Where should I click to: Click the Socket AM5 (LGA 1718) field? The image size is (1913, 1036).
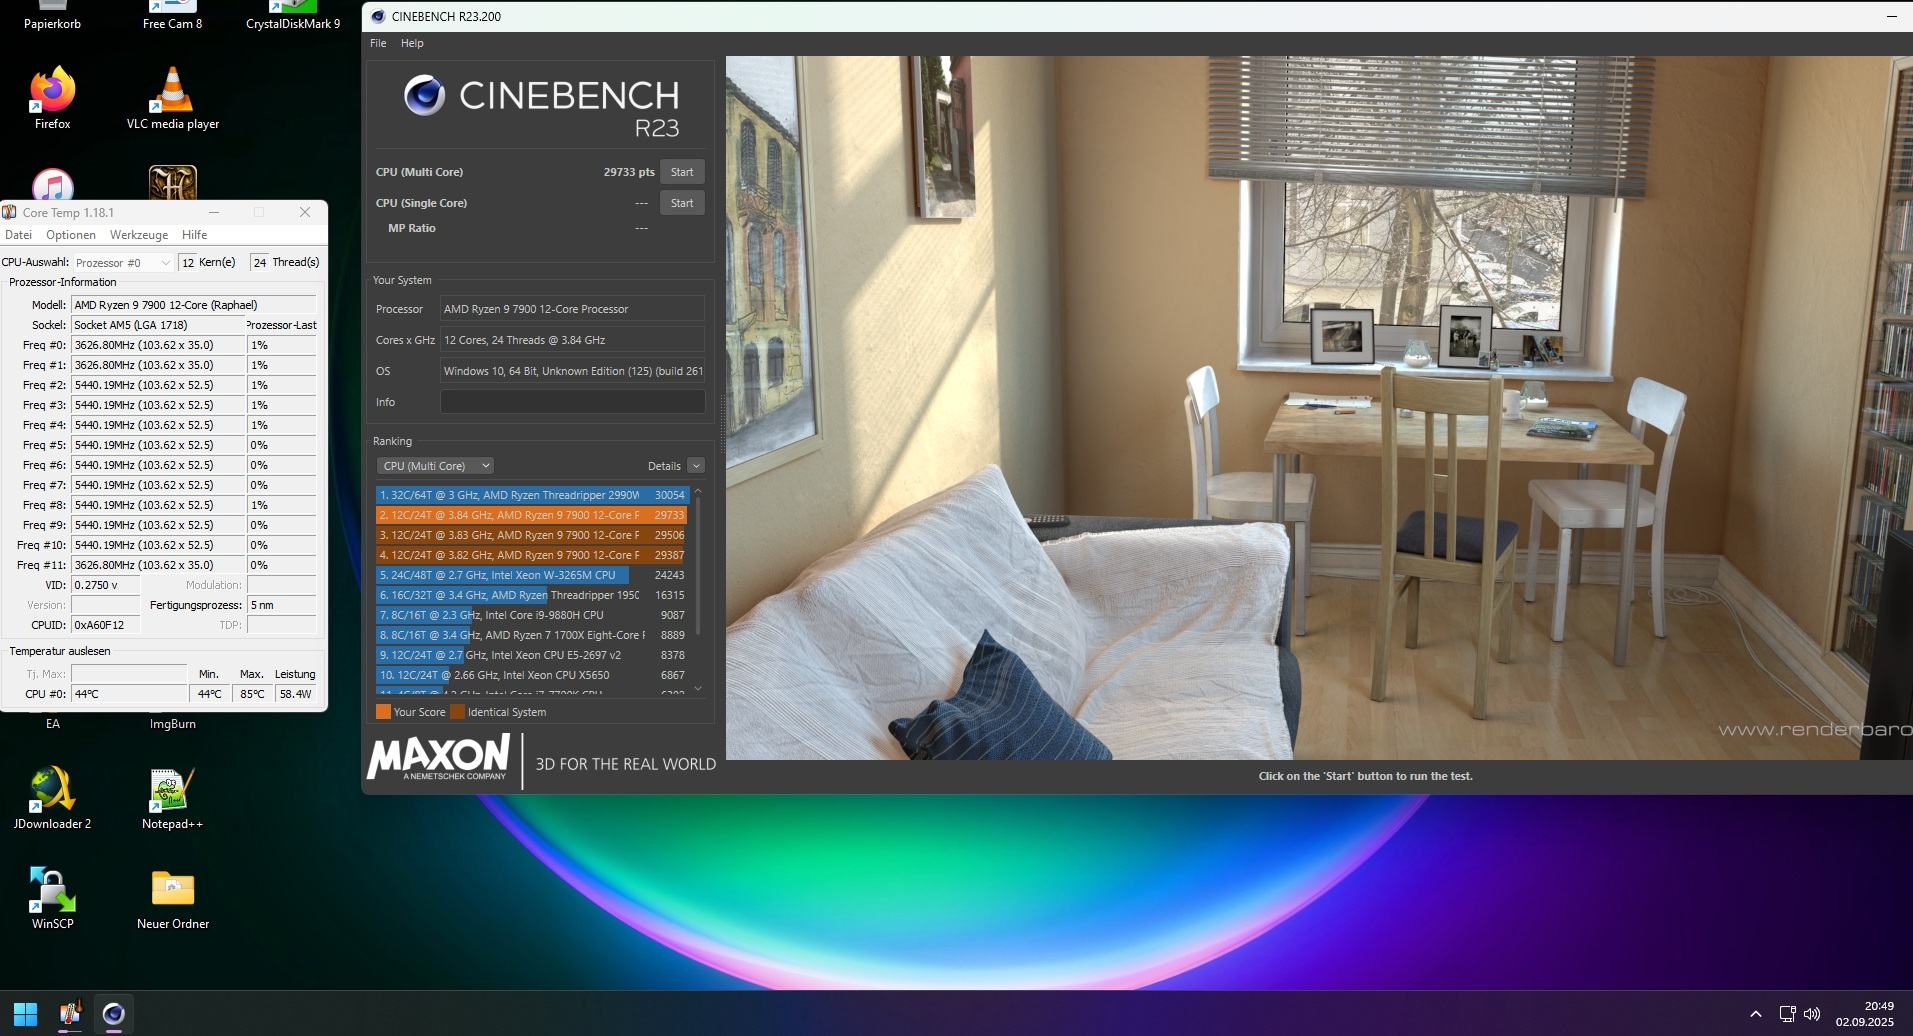[158, 325]
